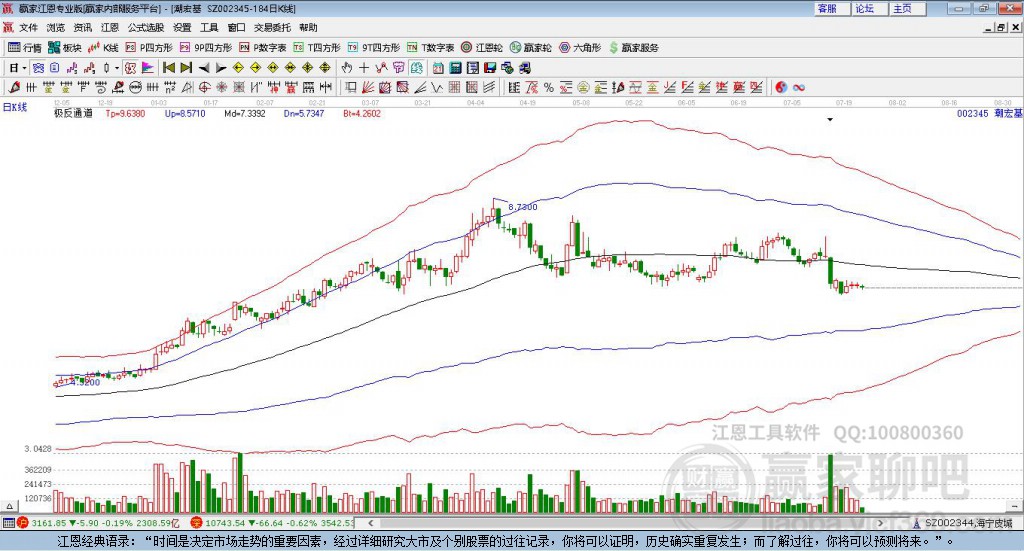Viewport: 1024px width, 551px height.
Task: Select the circle crosshair target tool
Action: click(x=204, y=87)
